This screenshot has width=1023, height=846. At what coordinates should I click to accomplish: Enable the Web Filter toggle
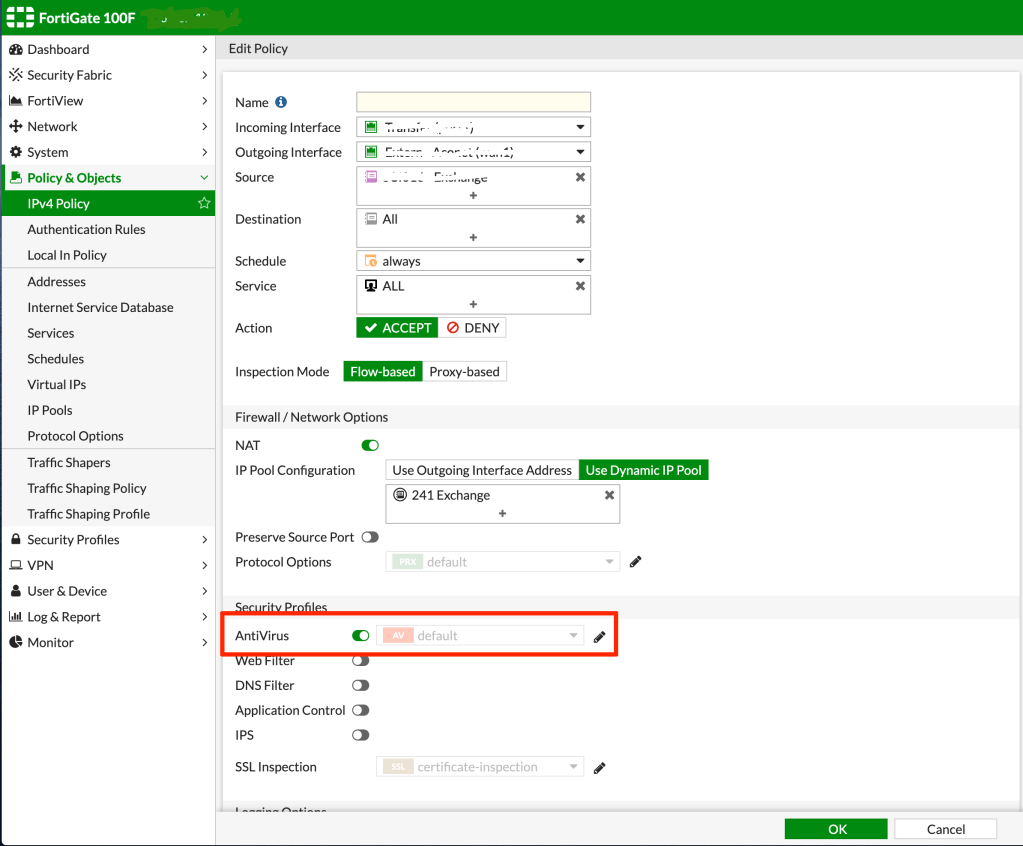[361, 661]
